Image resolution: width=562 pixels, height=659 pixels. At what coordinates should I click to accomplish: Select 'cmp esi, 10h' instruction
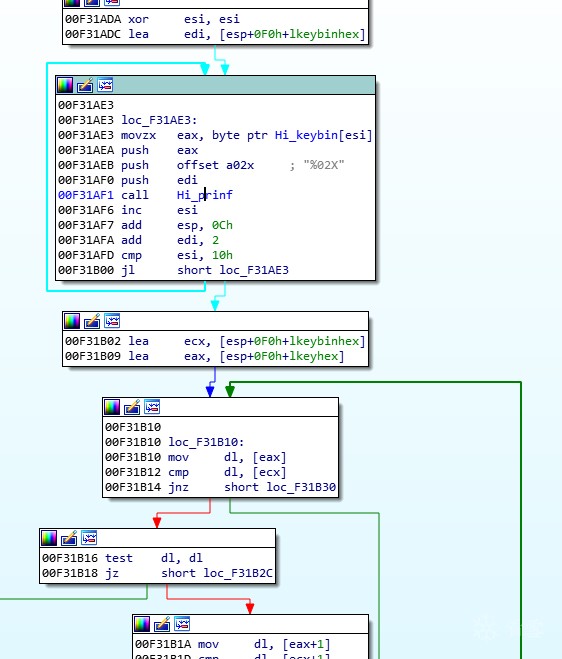(x=145, y=256)
